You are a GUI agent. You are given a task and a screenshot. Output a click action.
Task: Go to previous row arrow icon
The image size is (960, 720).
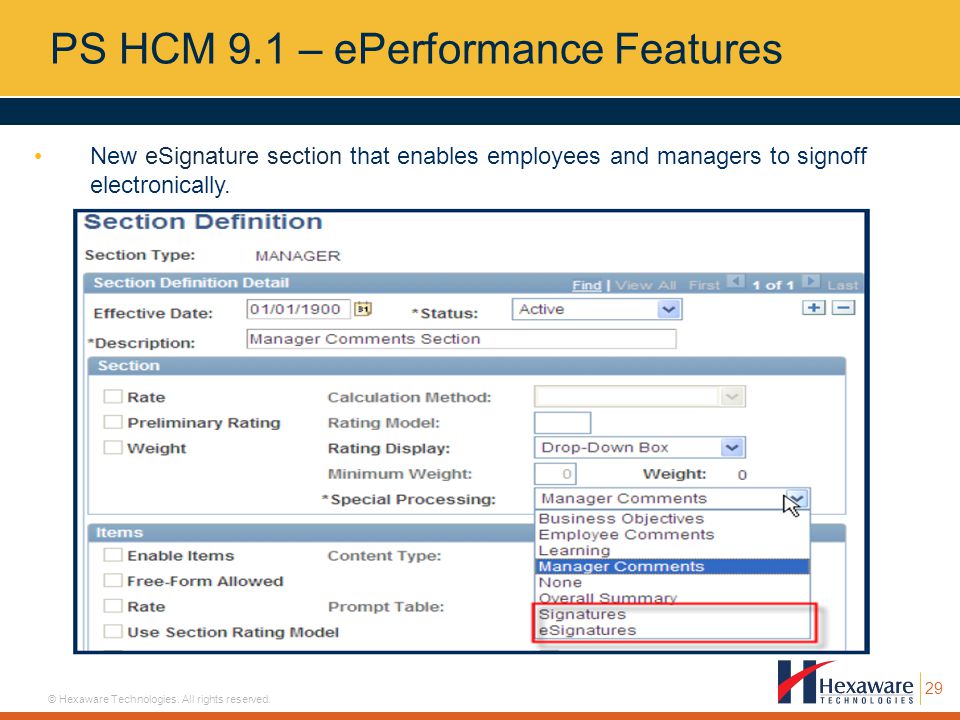pos(735,281)
